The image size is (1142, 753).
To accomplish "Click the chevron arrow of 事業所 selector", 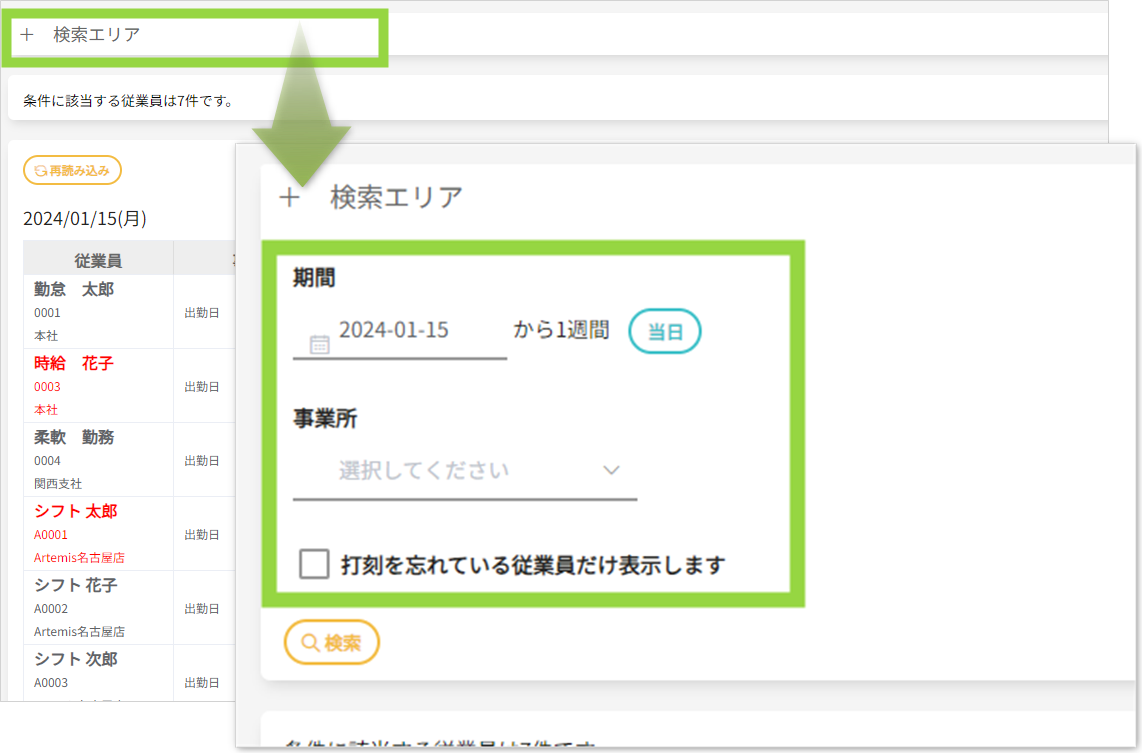I will pyautogui.click(x=612, y=470).
